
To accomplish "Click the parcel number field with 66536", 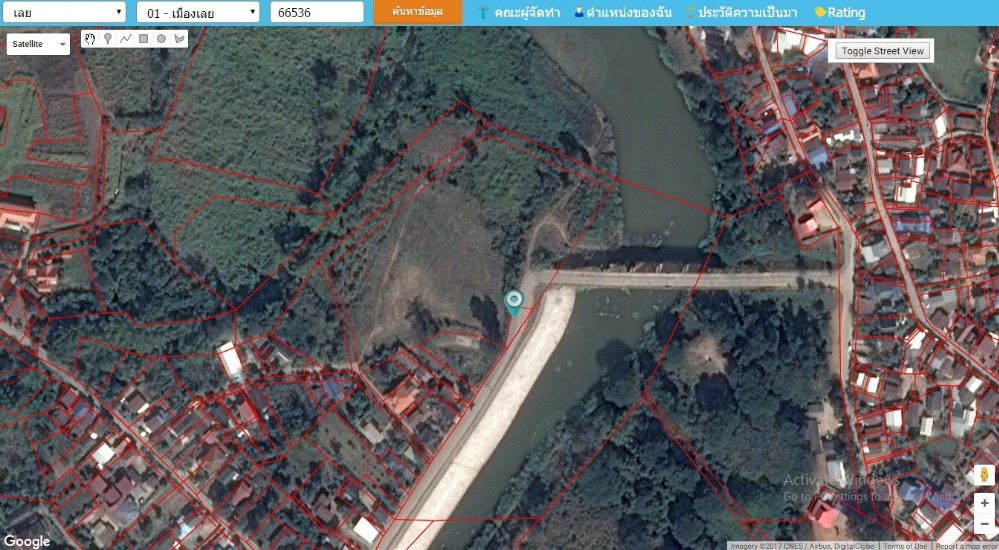I will coord(317,12).
